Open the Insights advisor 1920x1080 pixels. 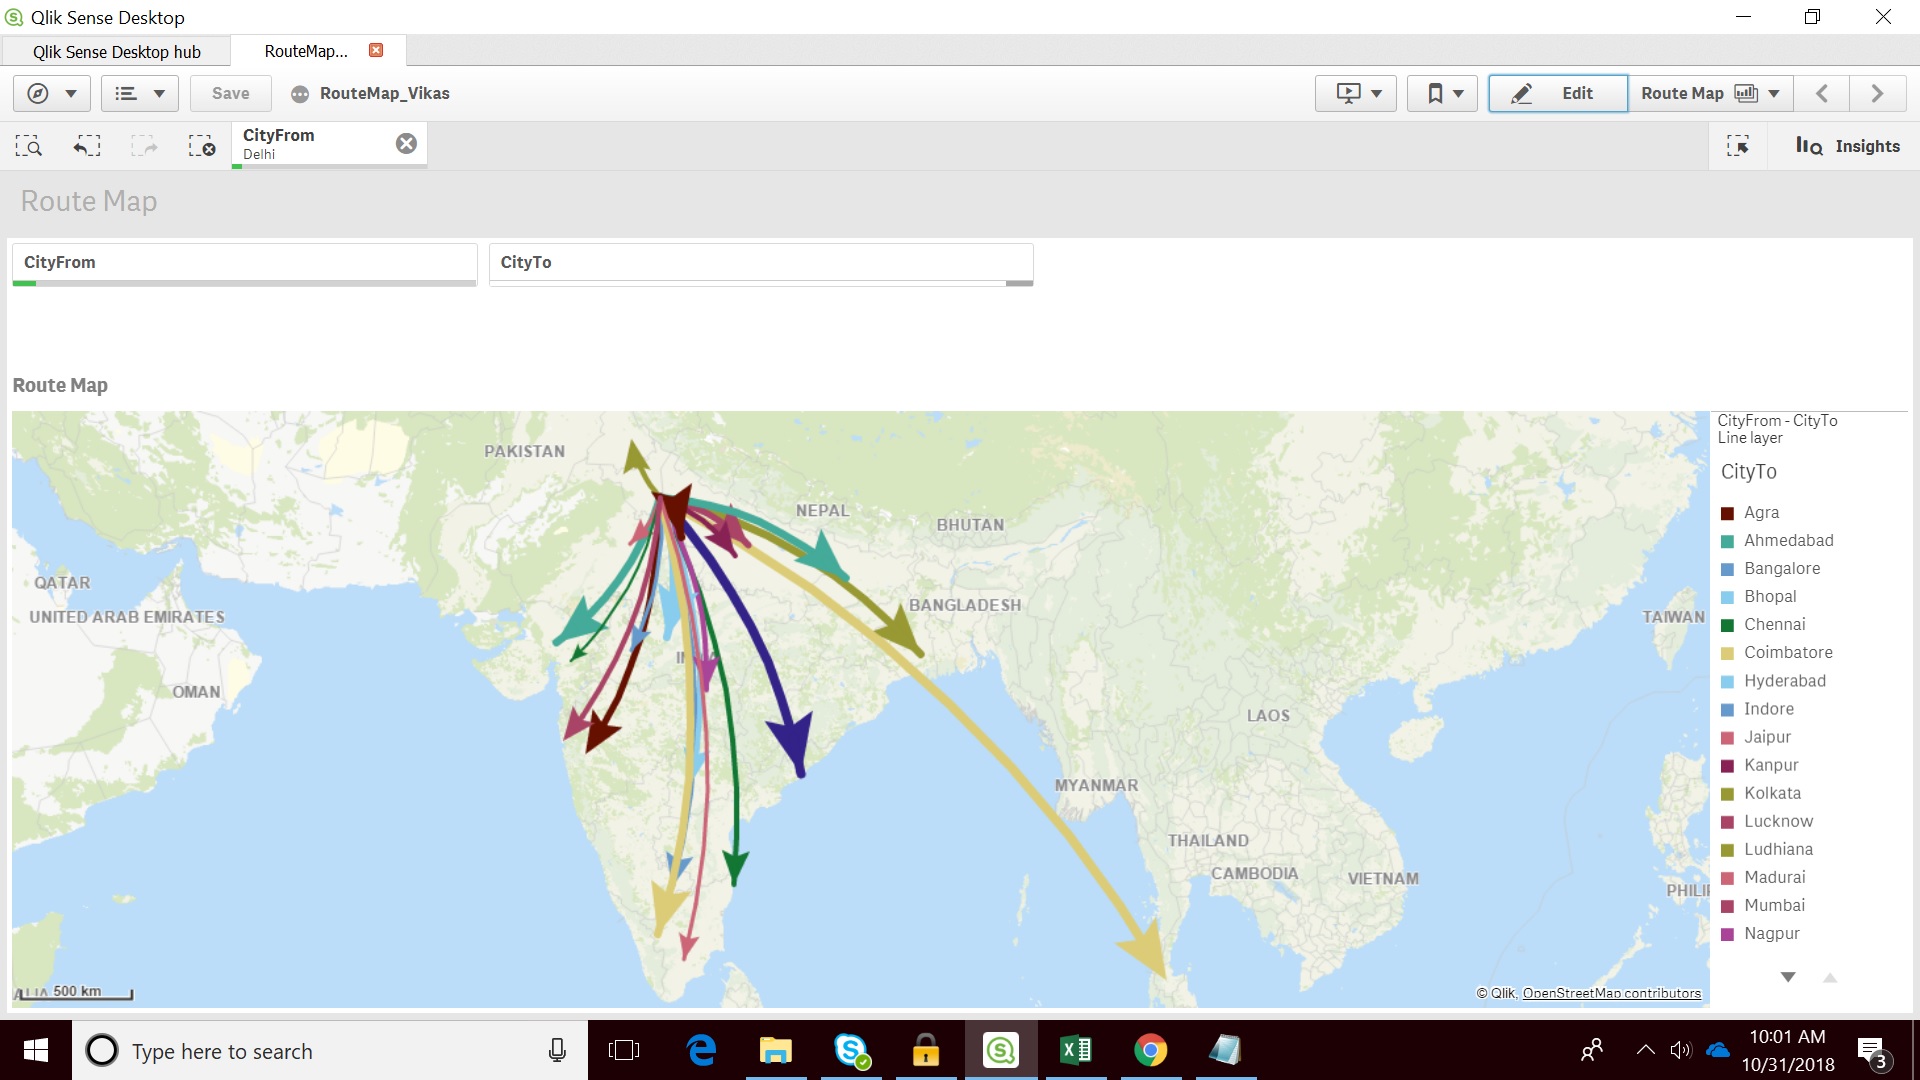(1848, 146)
